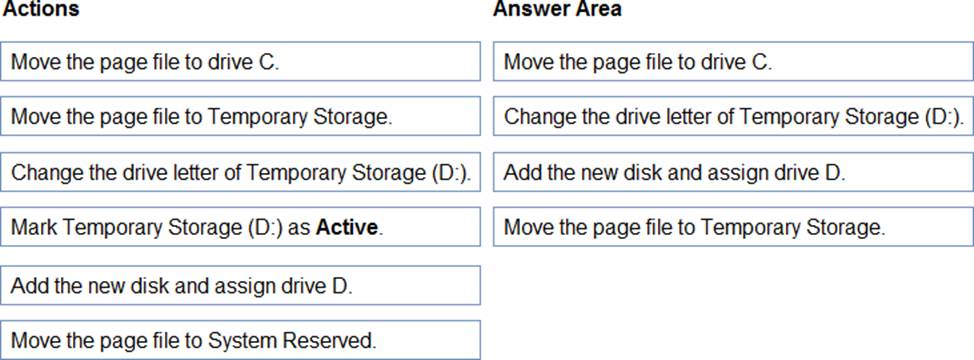
Task: Click the words 'System Reserved' in the last action
Action: pyautogui.click(x=291, y=341)
